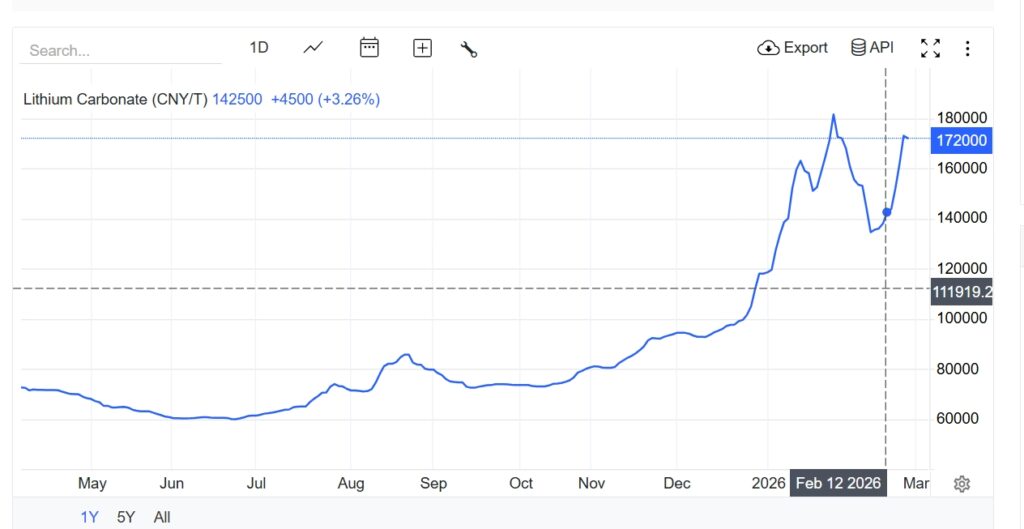
Task: Click the 2026 label on the time axis
Action: pyautogui.click(x=769, y=484)
